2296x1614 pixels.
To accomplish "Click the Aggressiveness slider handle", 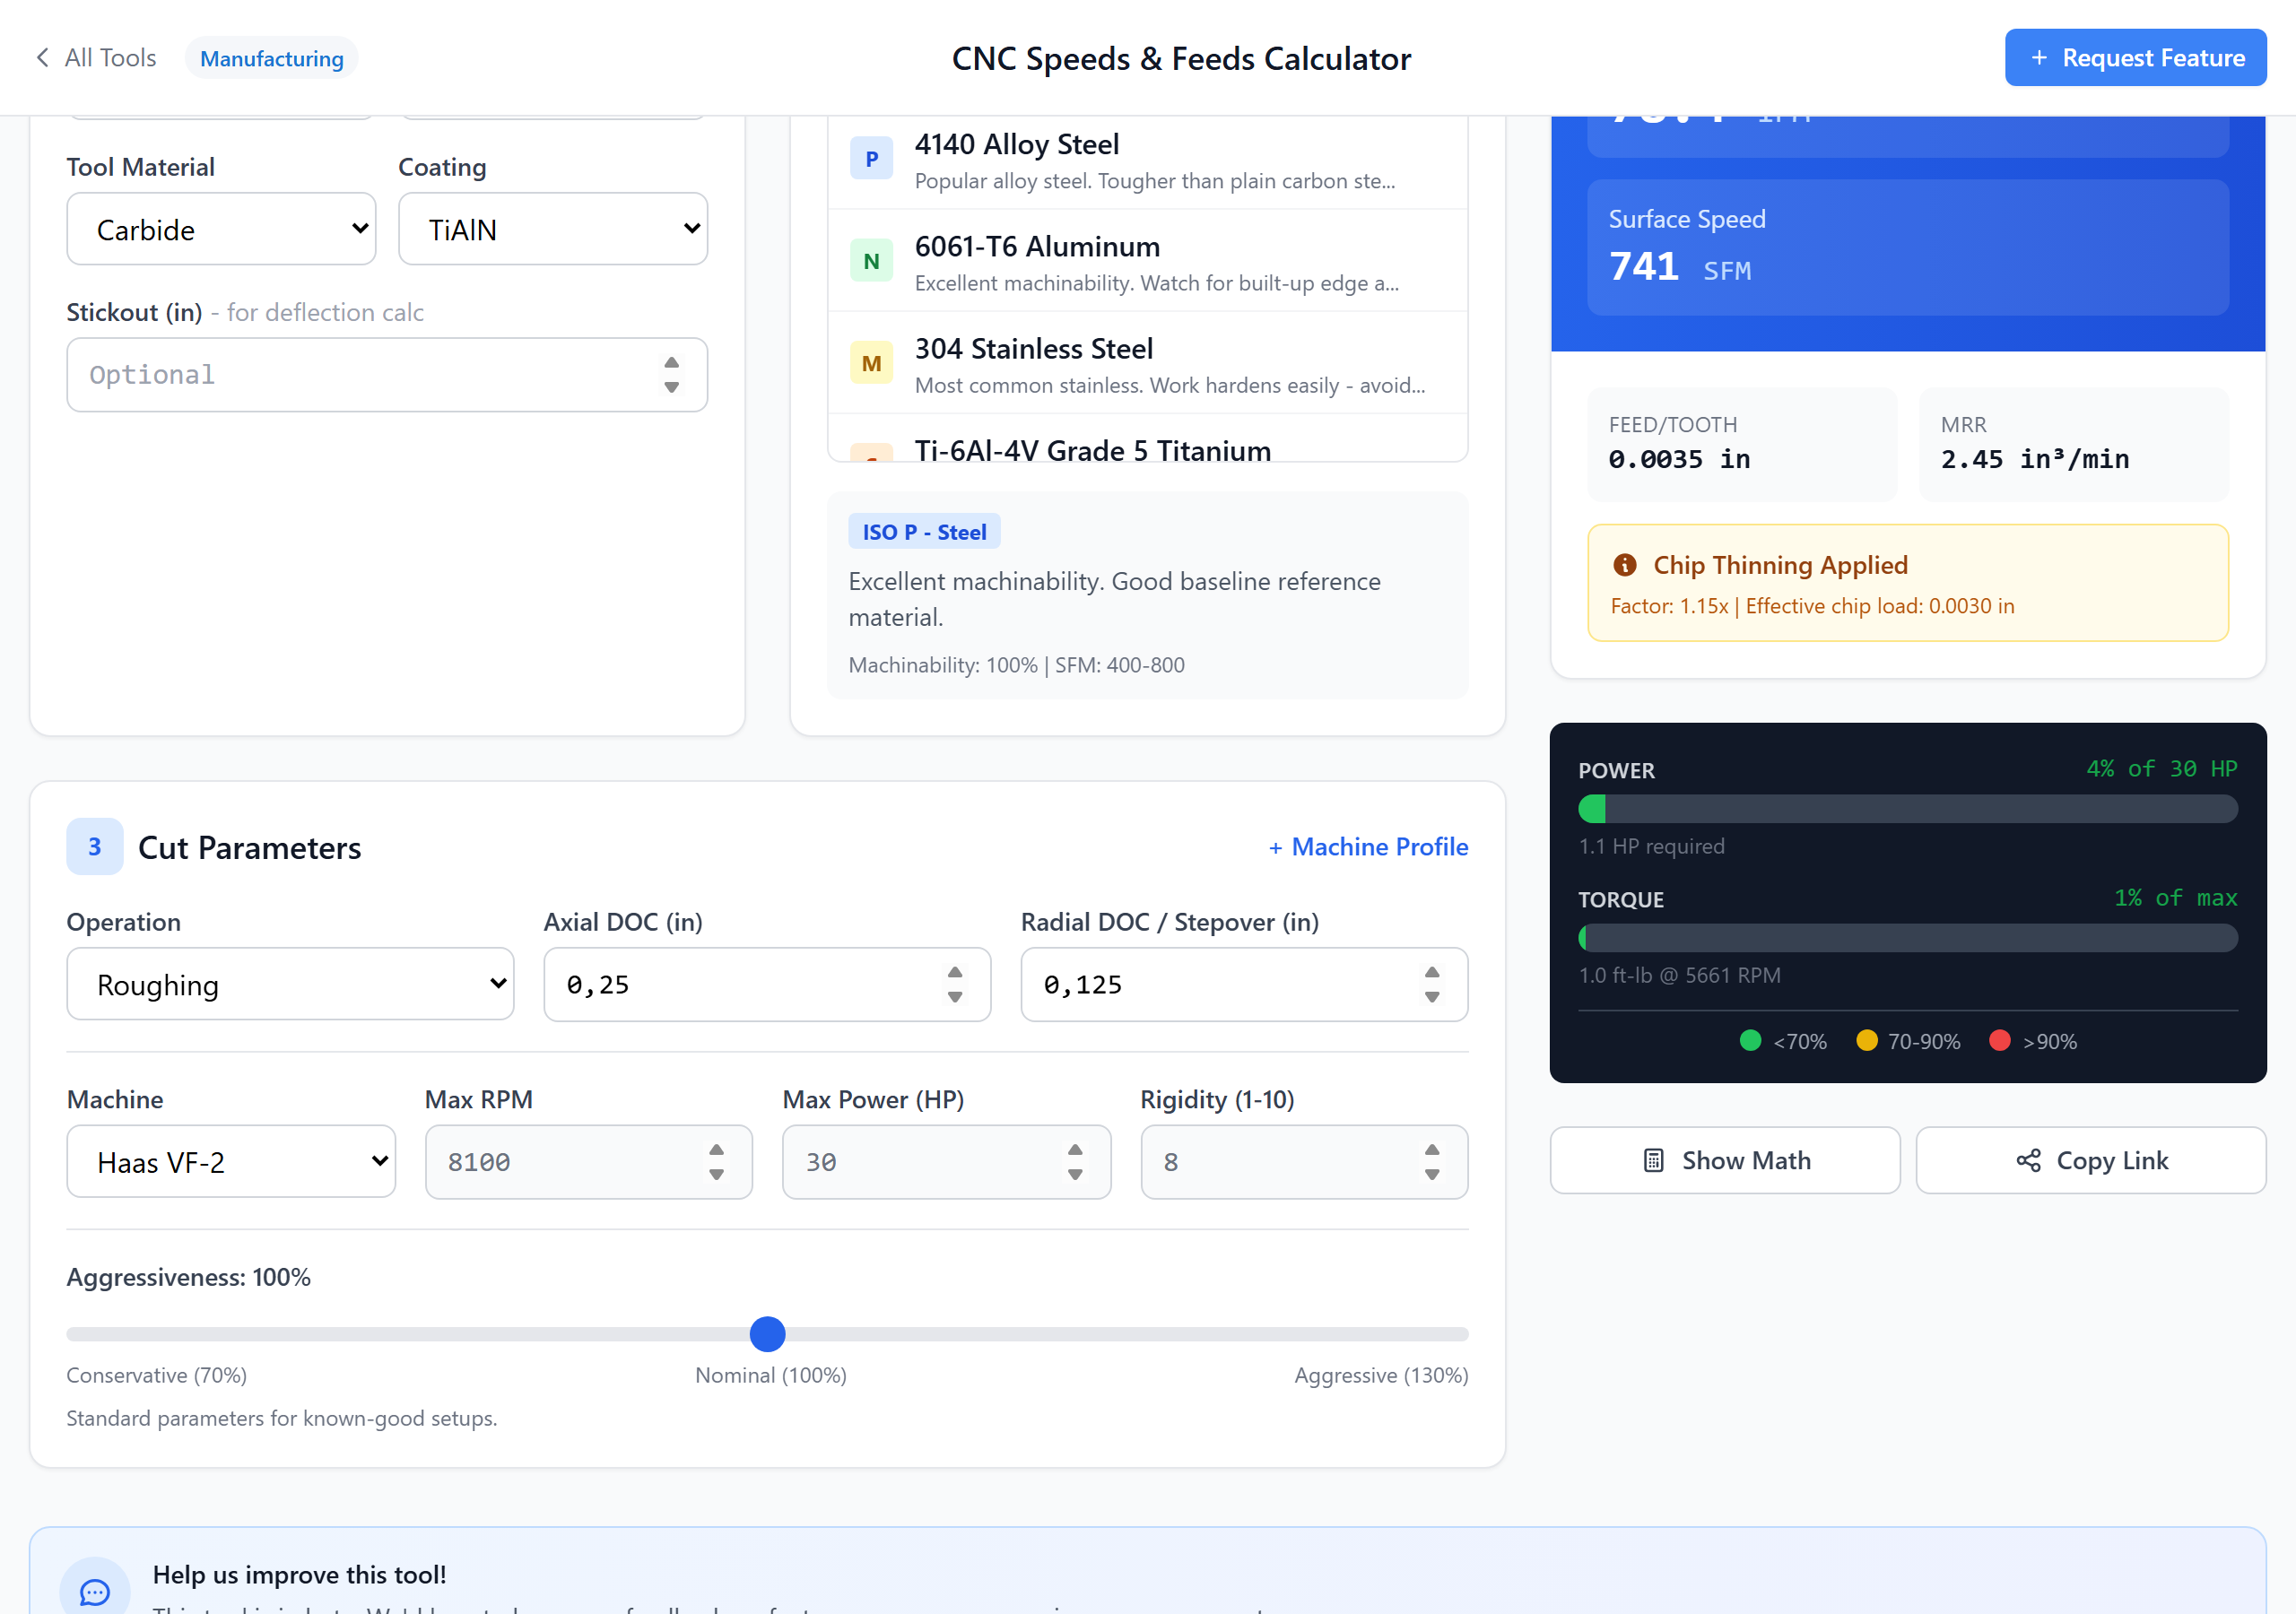I will (767, 1333).
